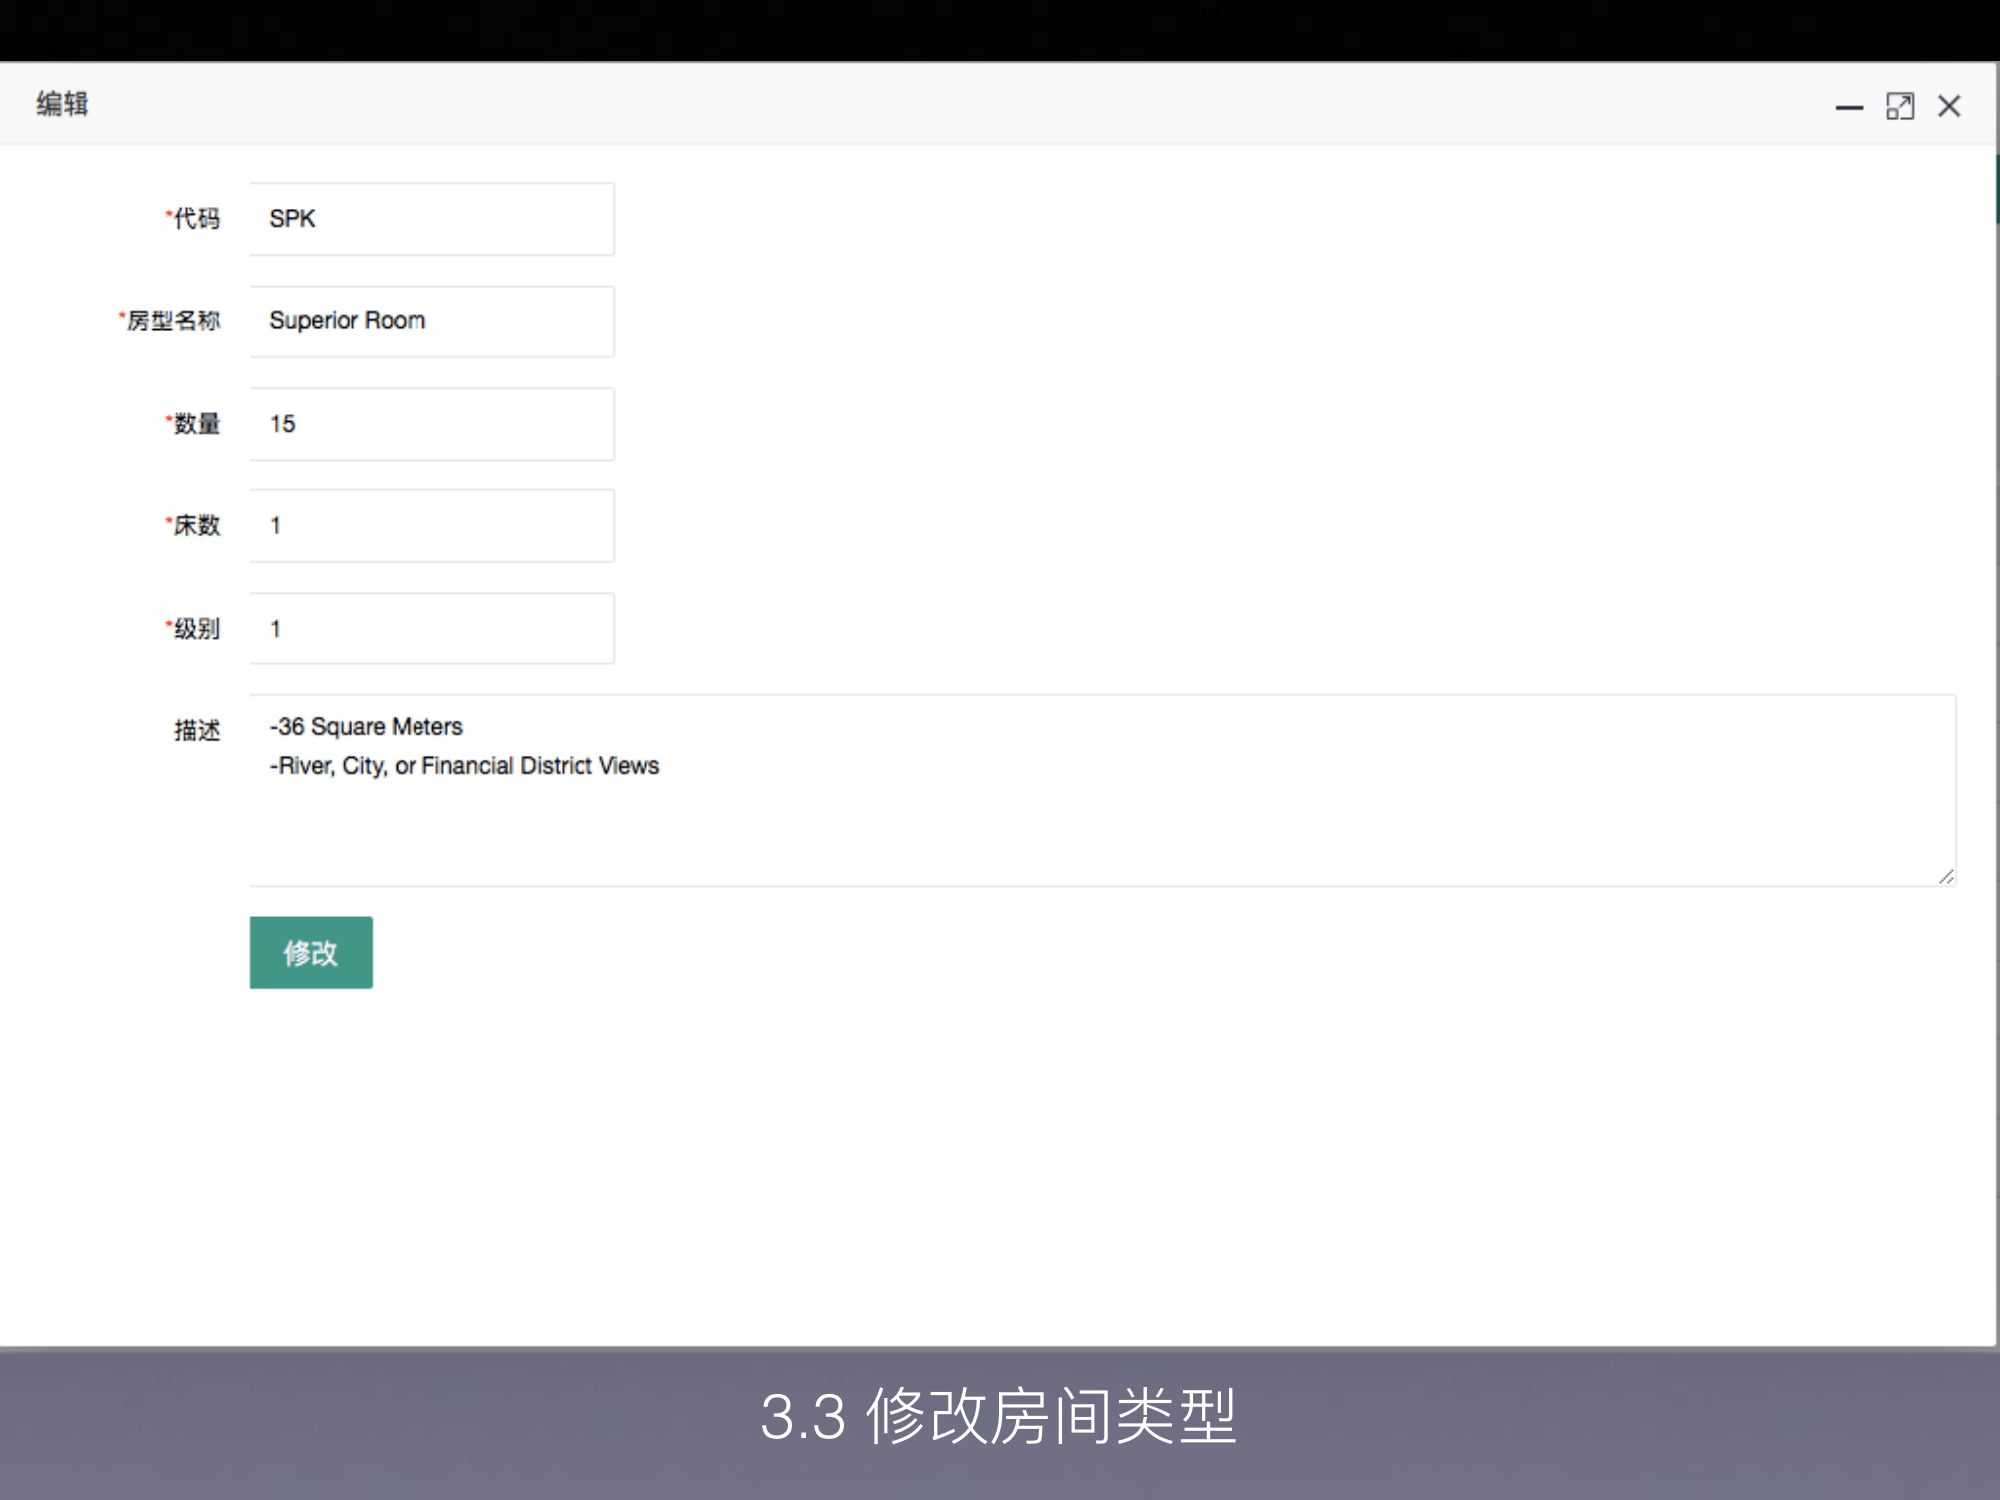Click into the 级别 input field
The width and height of the screenshot is (2000, 1500).
pyautogui.click(x=432, y=629)
